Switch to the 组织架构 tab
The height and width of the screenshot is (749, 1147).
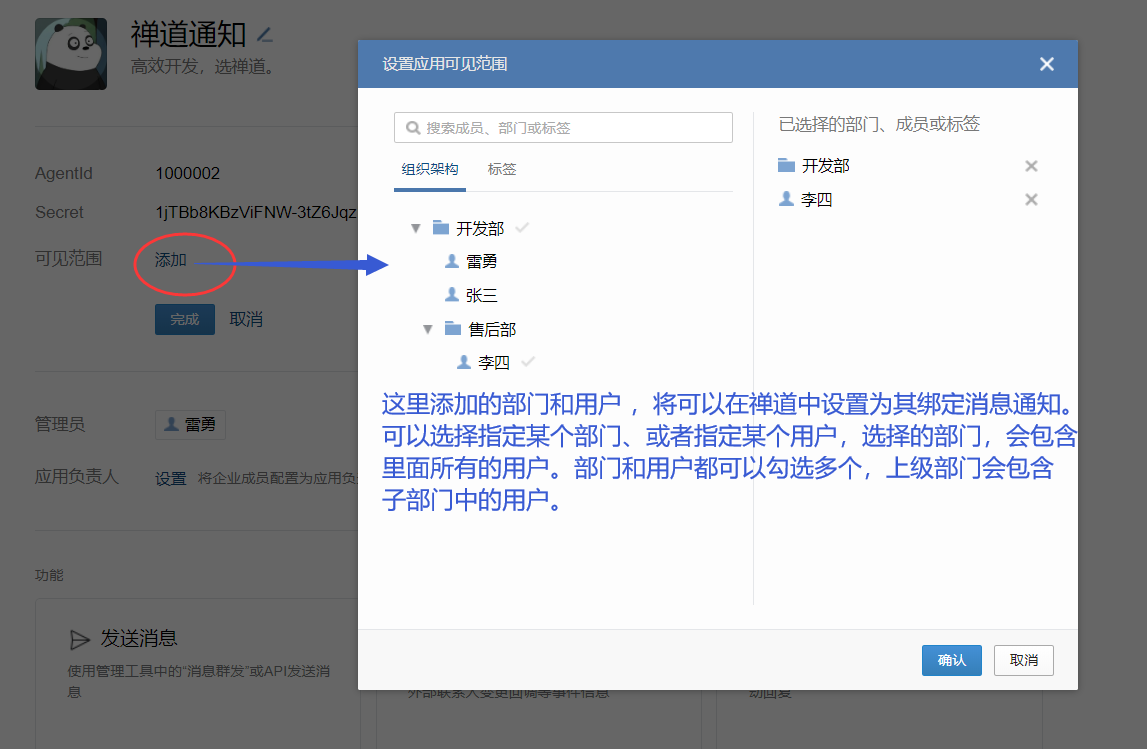[429, 169]
